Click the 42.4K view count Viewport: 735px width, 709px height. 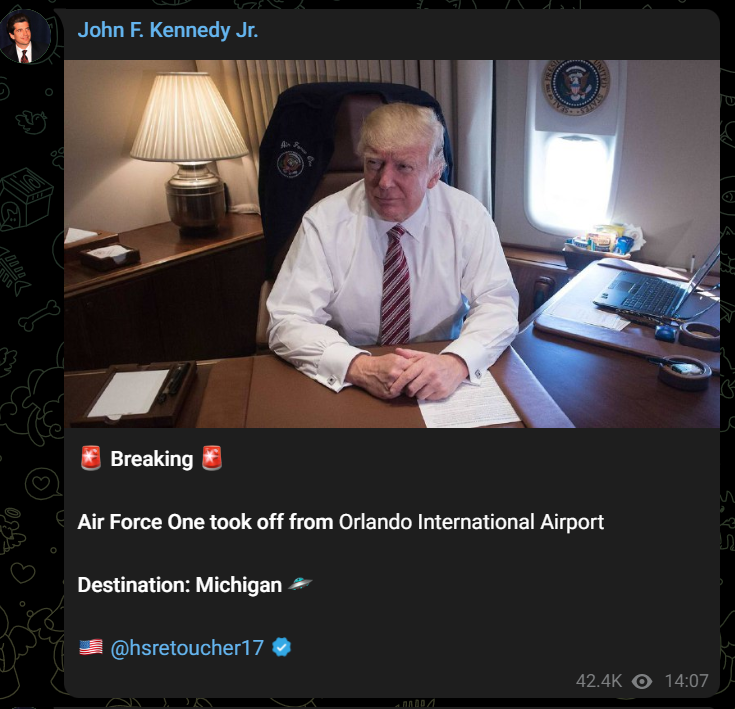[599, 681]
